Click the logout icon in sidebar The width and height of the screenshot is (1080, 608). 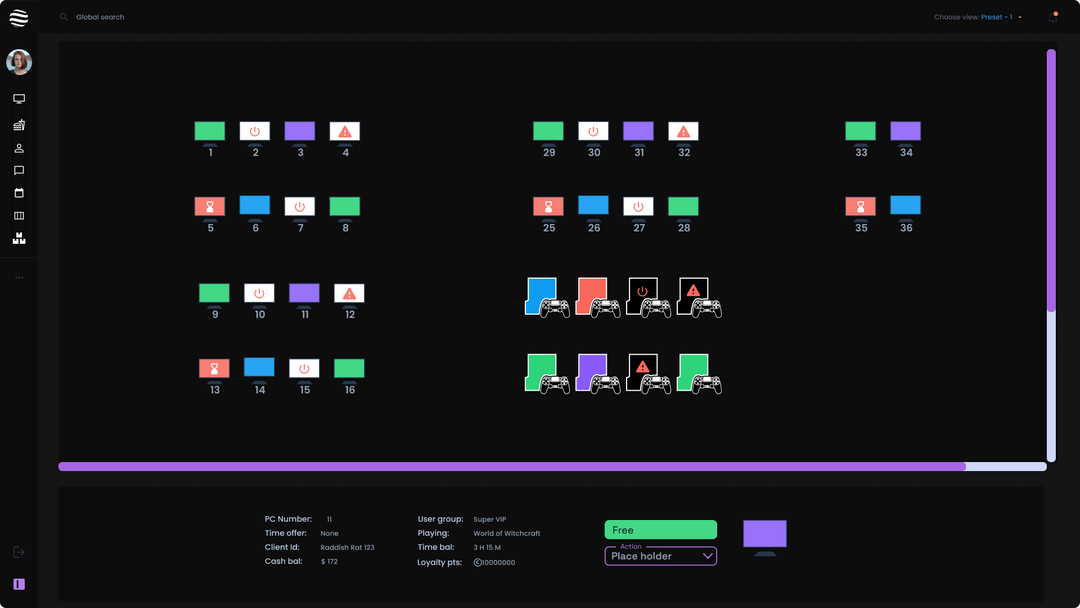click(19, 552)
